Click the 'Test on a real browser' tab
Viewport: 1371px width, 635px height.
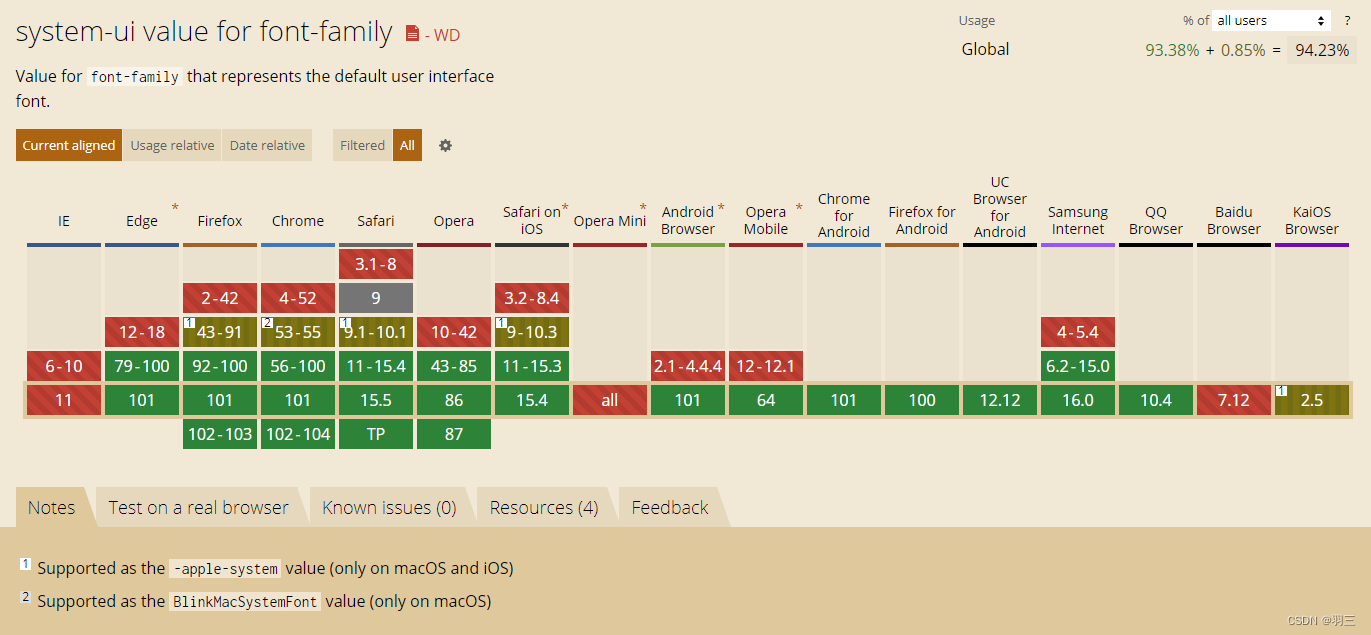(x=198, y=507)
